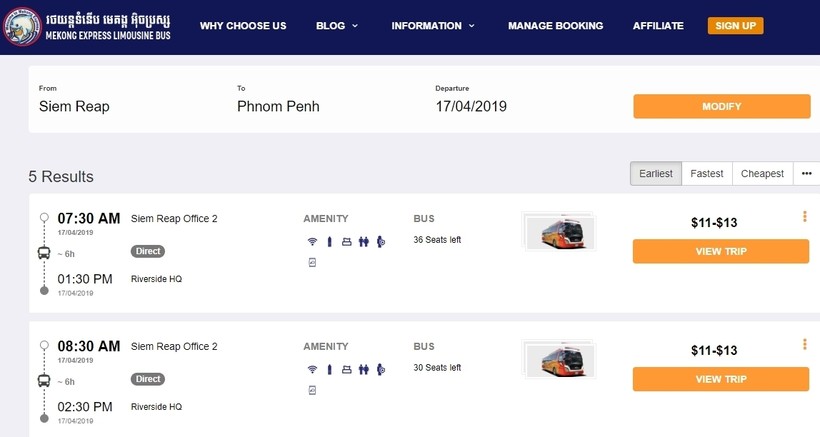The height and width of the screenshot is (437, 820).
Task: Click the Sign Up button
Action: [x=735, y=26]
